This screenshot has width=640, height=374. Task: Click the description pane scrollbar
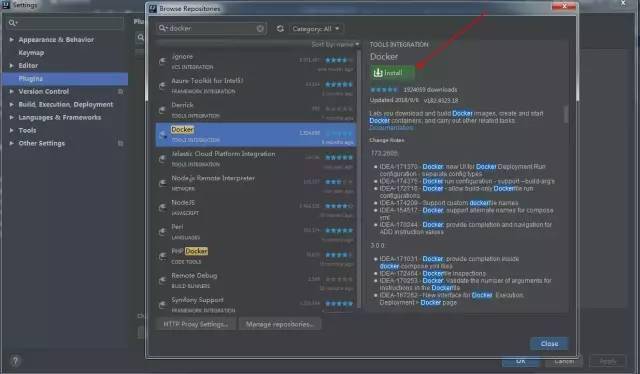(565, 114)
